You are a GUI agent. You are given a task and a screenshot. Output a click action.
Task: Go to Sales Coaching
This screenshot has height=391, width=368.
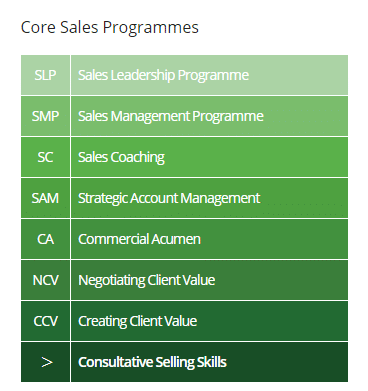(x=121, y=157)
